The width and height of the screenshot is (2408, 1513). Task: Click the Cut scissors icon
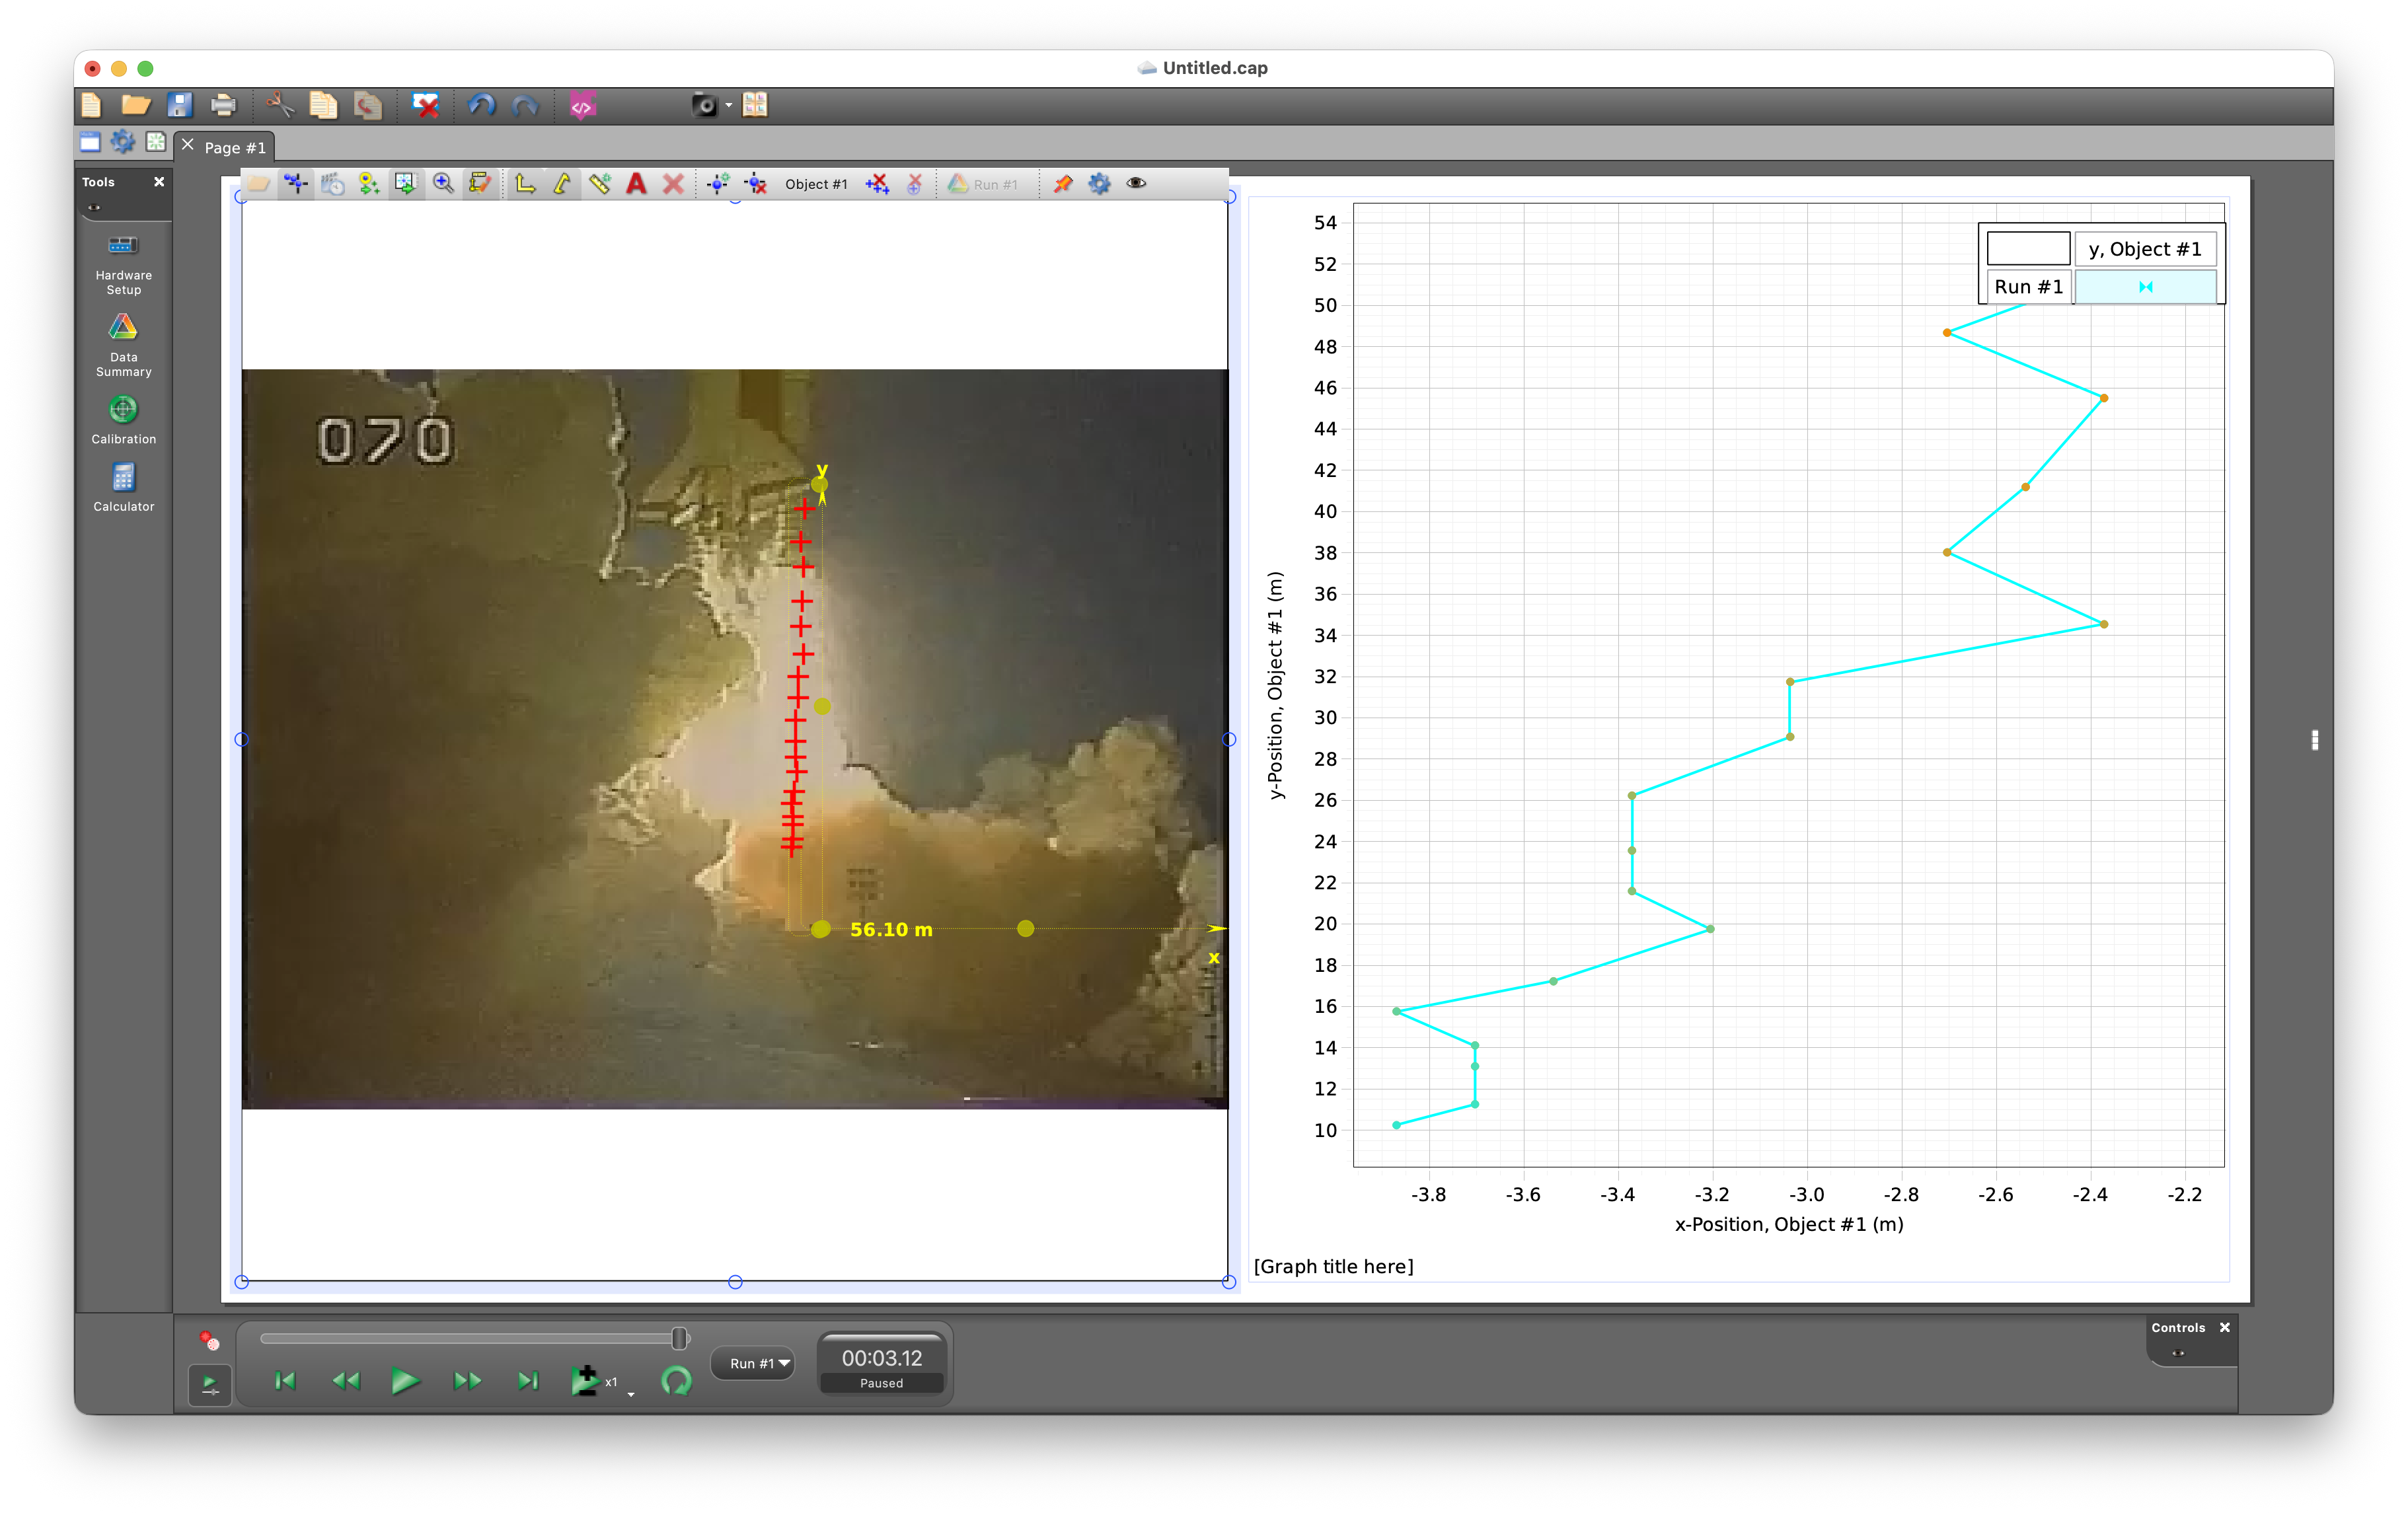(x=280, y=105)
